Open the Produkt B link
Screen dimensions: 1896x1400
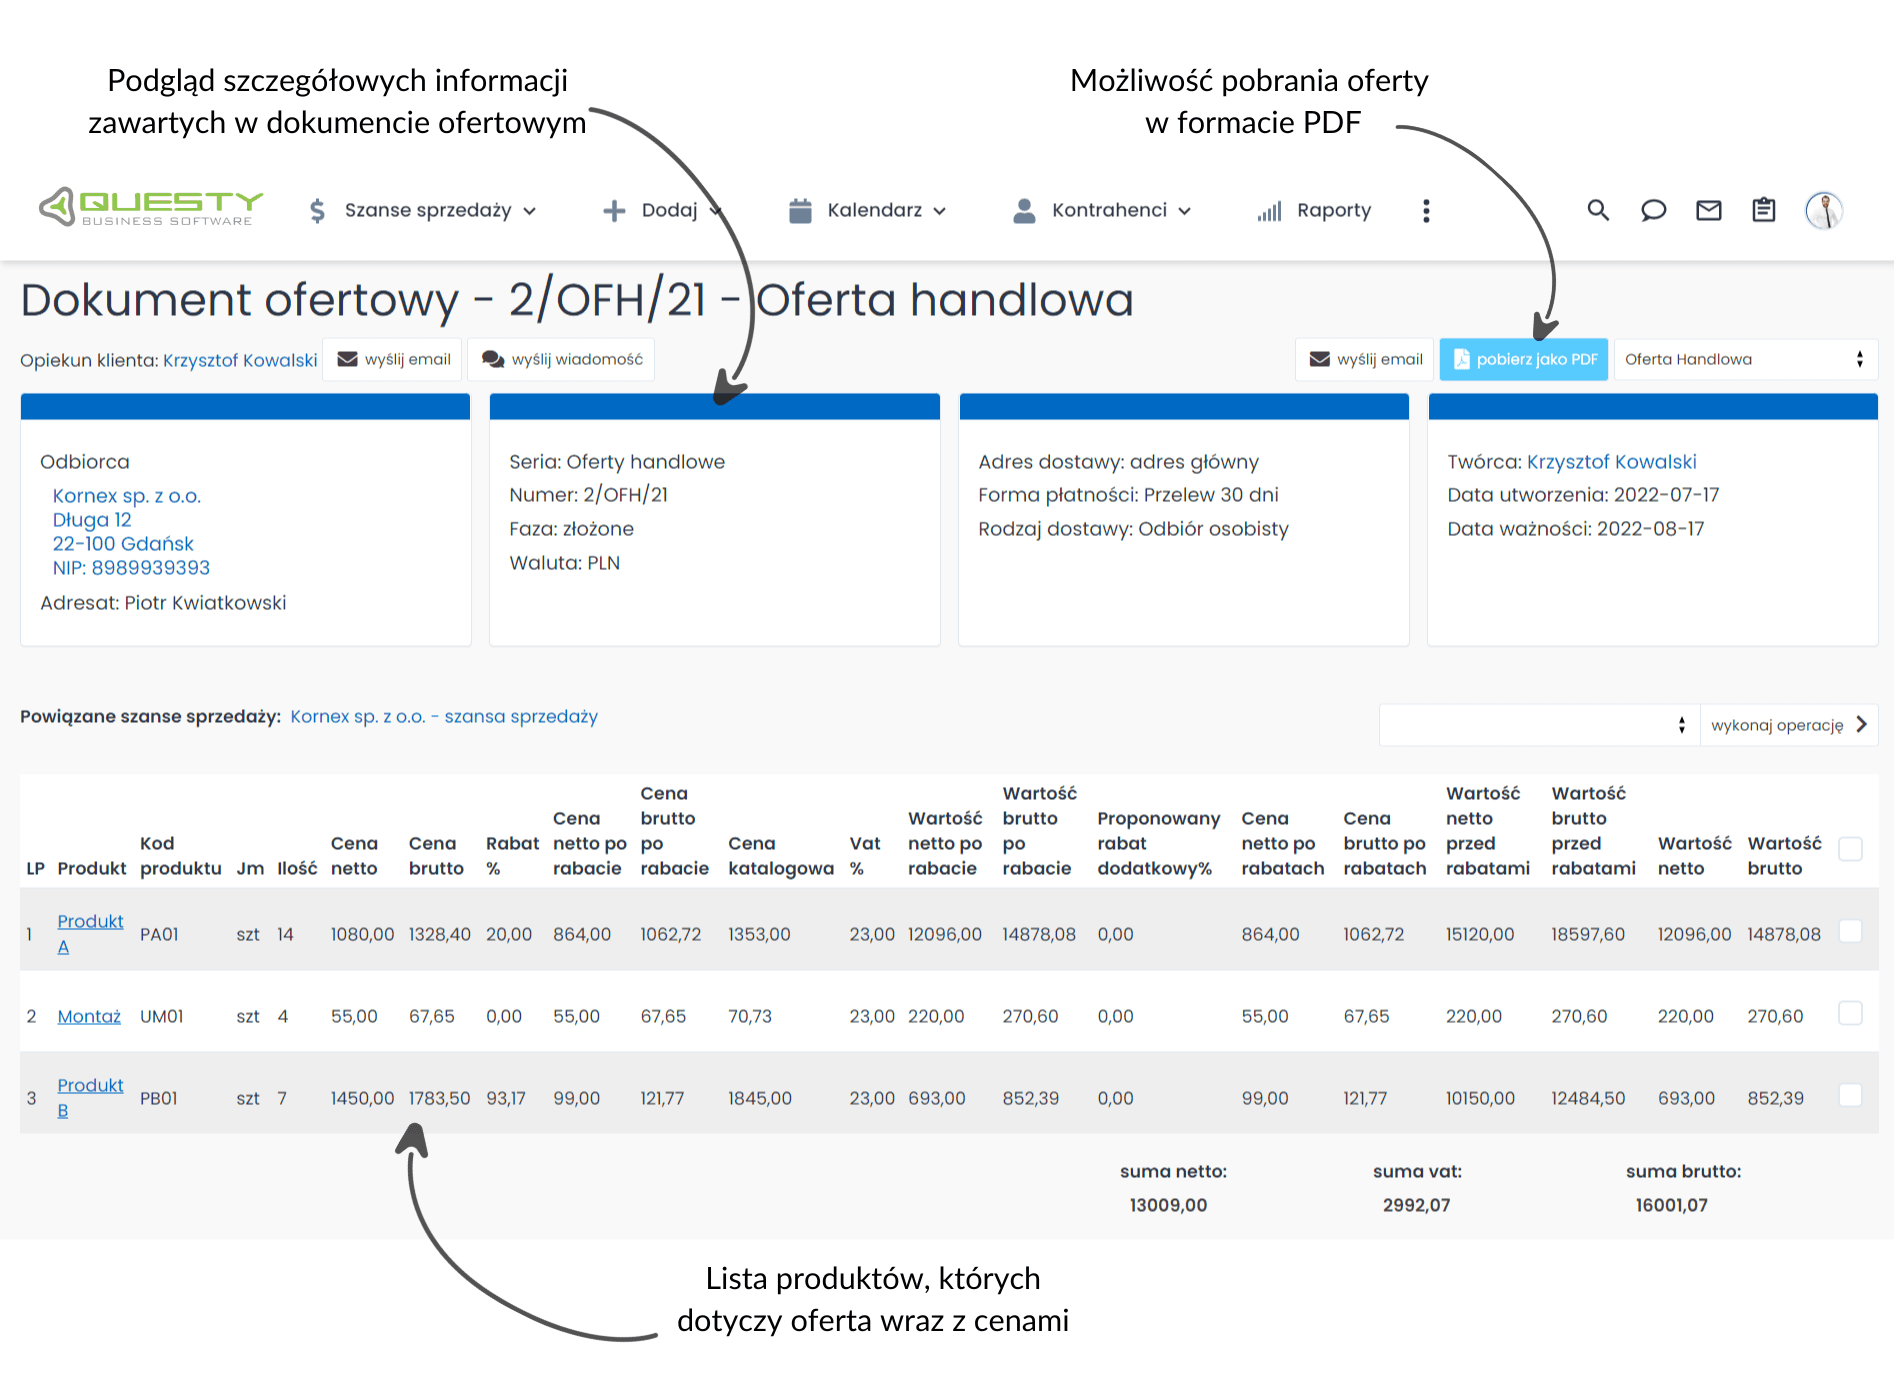tap(90, 1098)
